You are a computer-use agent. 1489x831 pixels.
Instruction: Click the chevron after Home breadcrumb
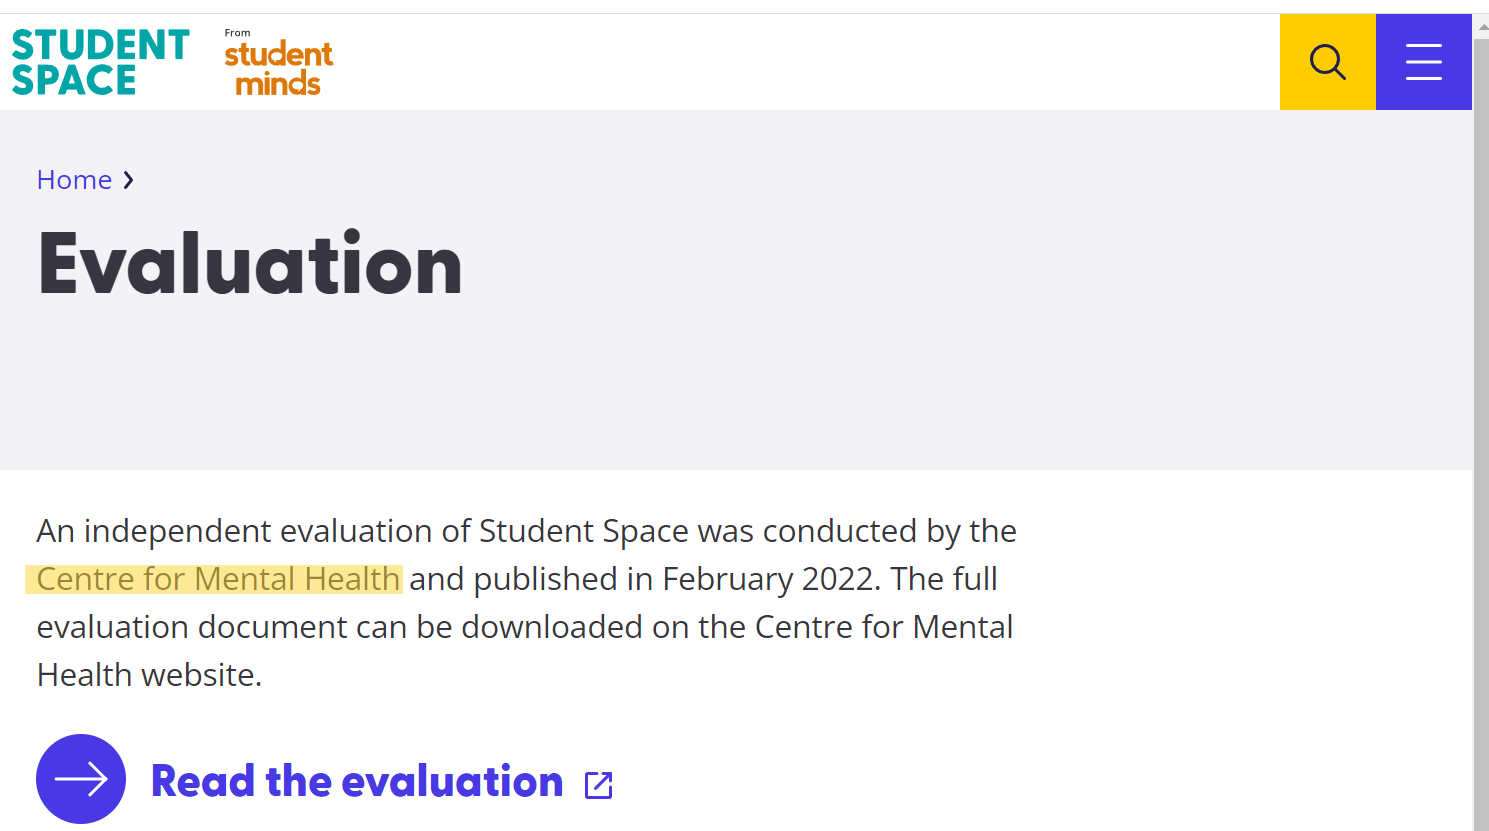click(128, 180)
